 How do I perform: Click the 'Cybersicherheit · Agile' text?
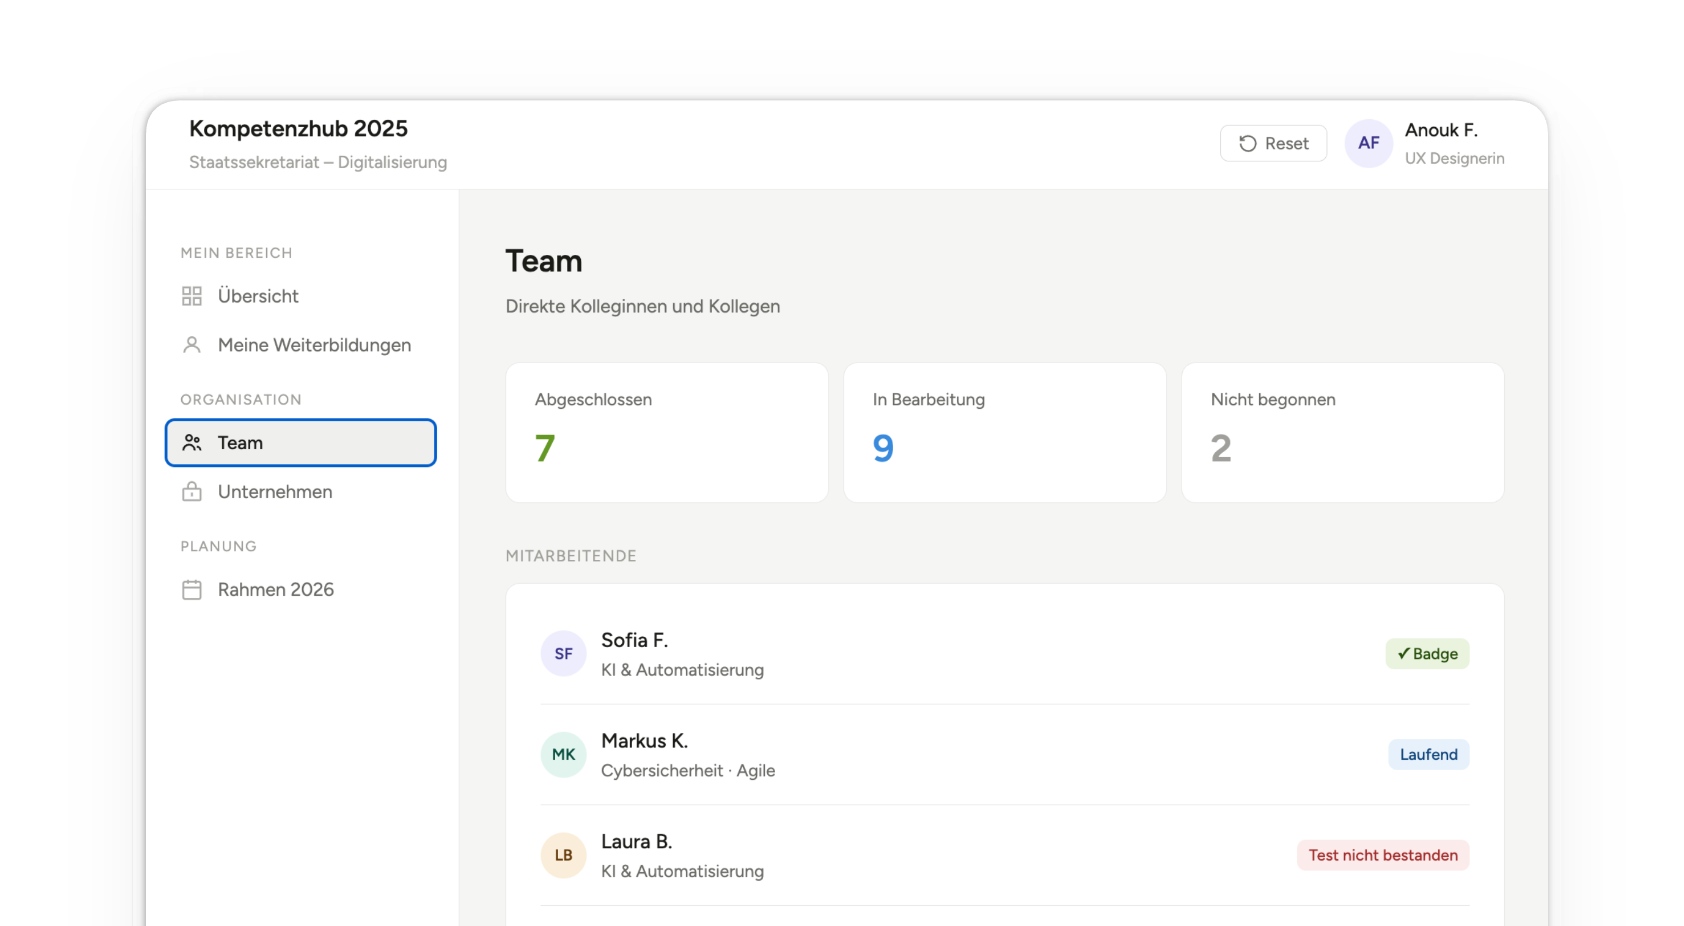(x=688, y=771)
